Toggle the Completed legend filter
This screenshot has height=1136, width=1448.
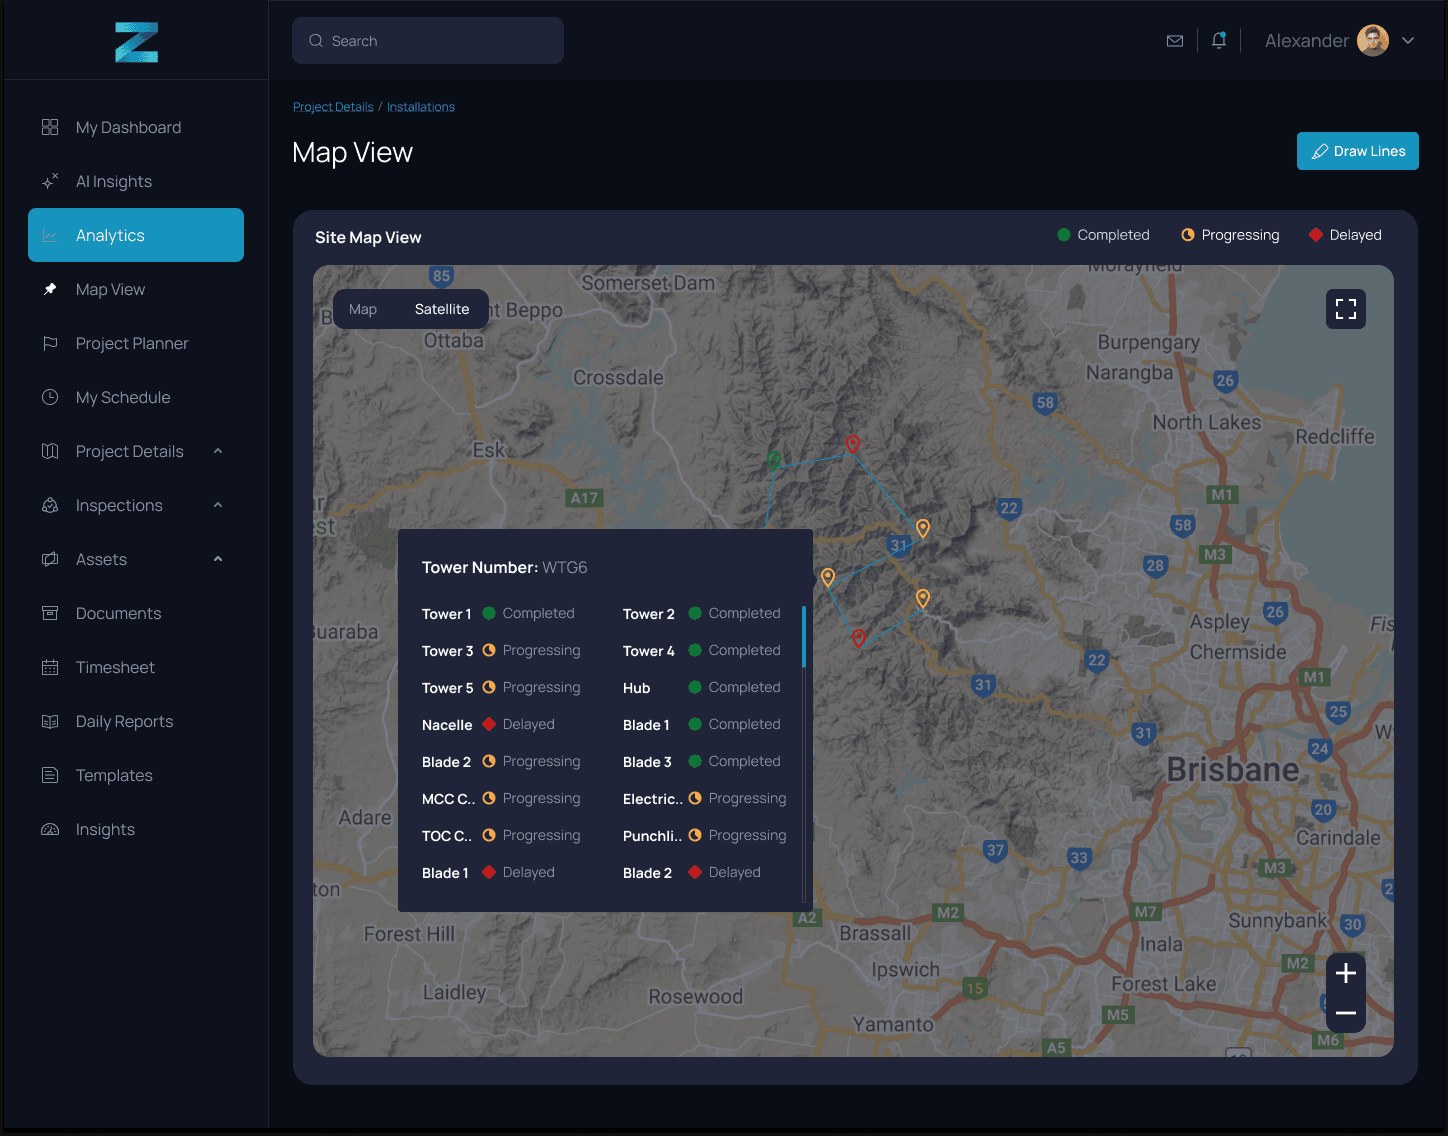pyautogui.click(x=1104, y=235)
